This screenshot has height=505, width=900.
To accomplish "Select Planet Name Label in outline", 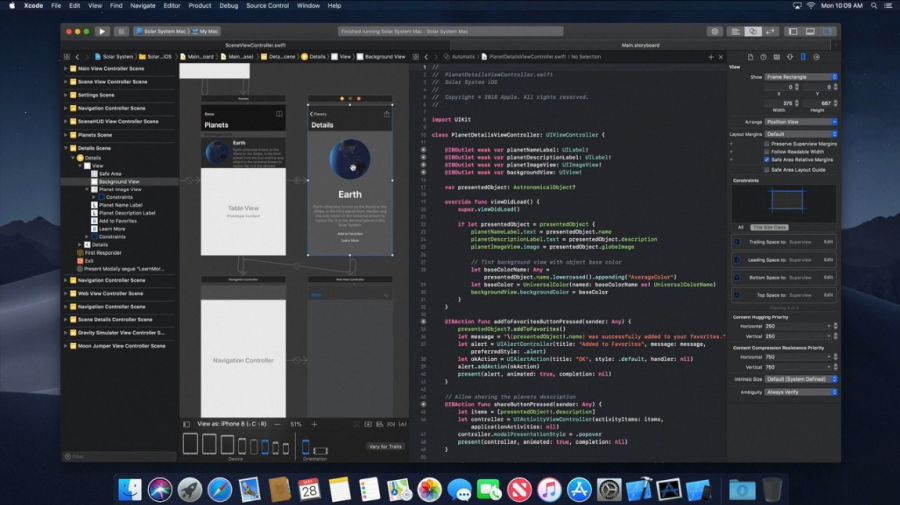I will pyautogui.click(x=121, y=205).
